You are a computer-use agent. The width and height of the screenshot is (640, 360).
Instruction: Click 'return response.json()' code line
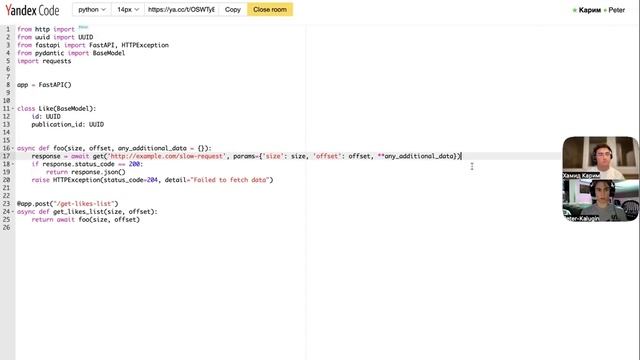86,172
